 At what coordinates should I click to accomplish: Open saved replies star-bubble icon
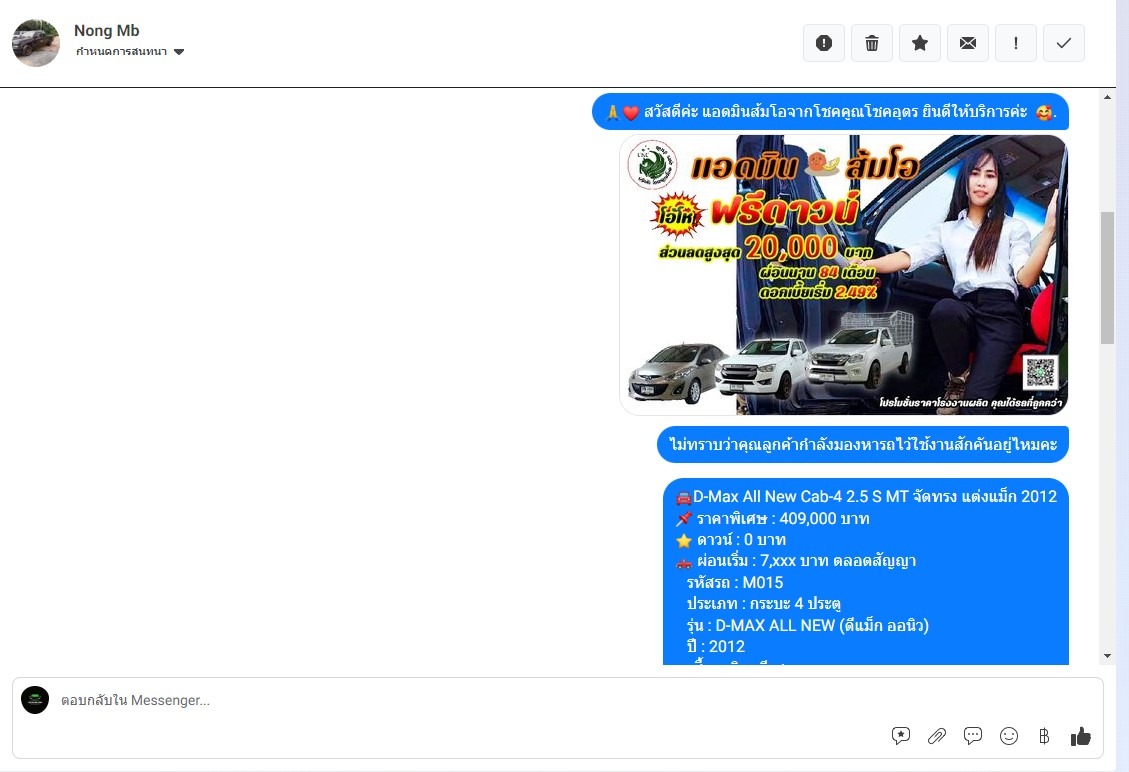[x=901, y=736]
